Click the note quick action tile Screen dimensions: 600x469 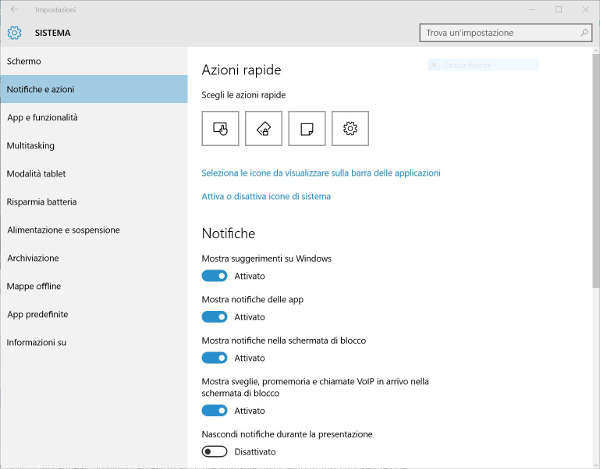[x=307, y=128]
